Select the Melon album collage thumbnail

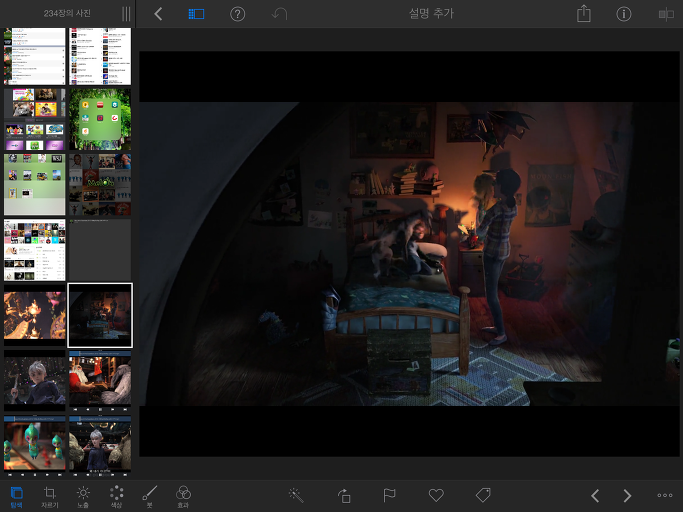(100, 185)
